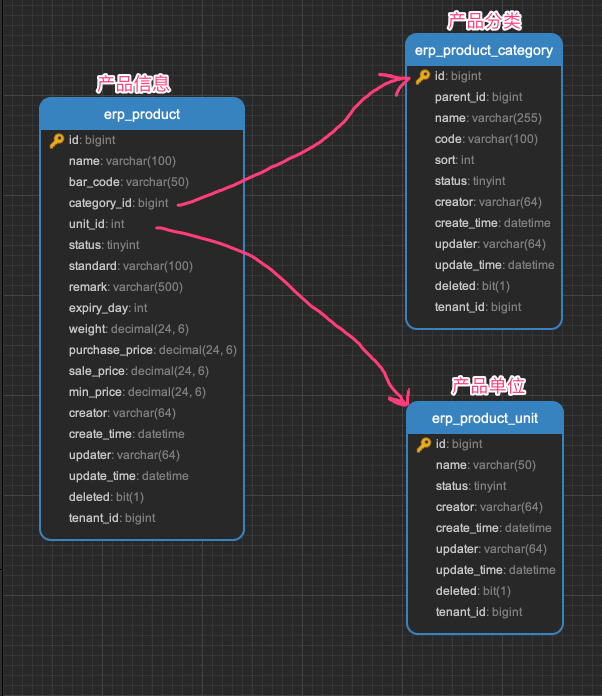Click the key icon in erp_product table
The height and width of the screenshot is (696, 602).
pos(56,141)
